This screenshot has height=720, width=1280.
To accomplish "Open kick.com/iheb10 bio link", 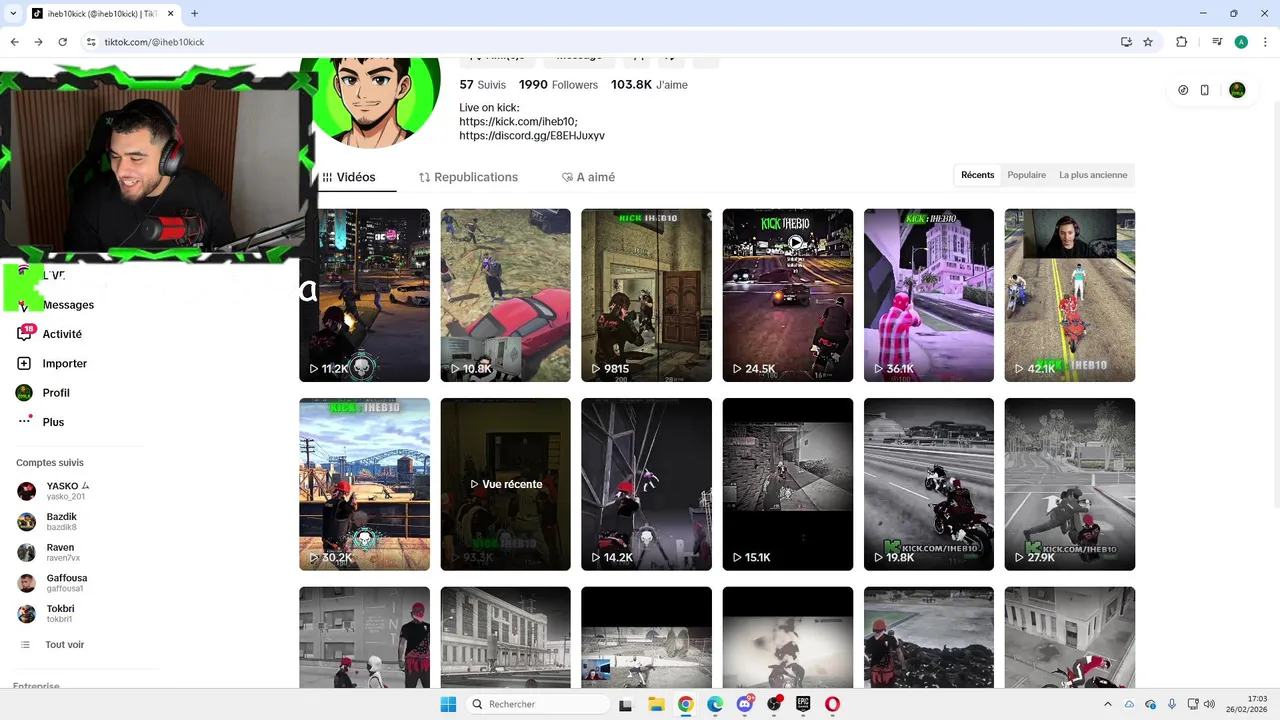I will (518, 121).
